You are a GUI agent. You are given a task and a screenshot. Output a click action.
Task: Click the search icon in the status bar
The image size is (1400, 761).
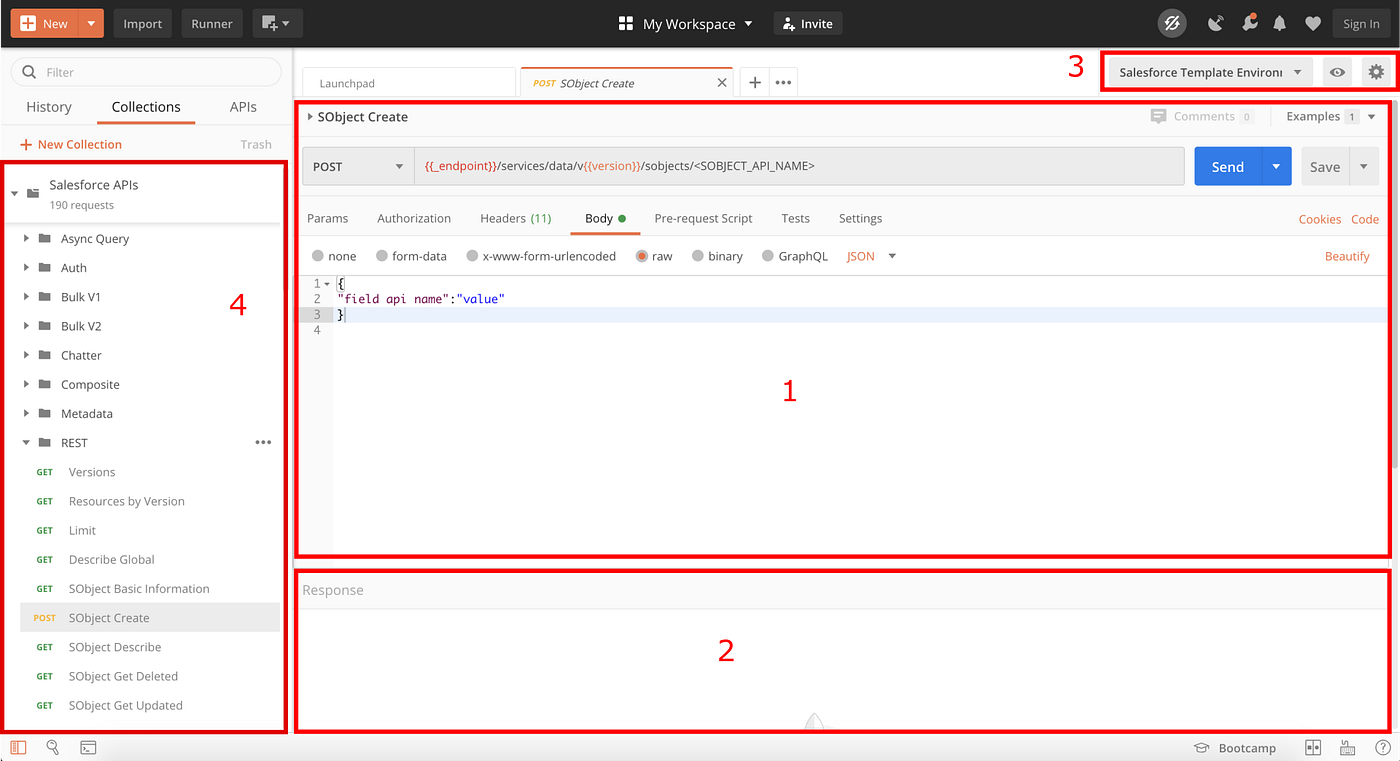point(52,747)
